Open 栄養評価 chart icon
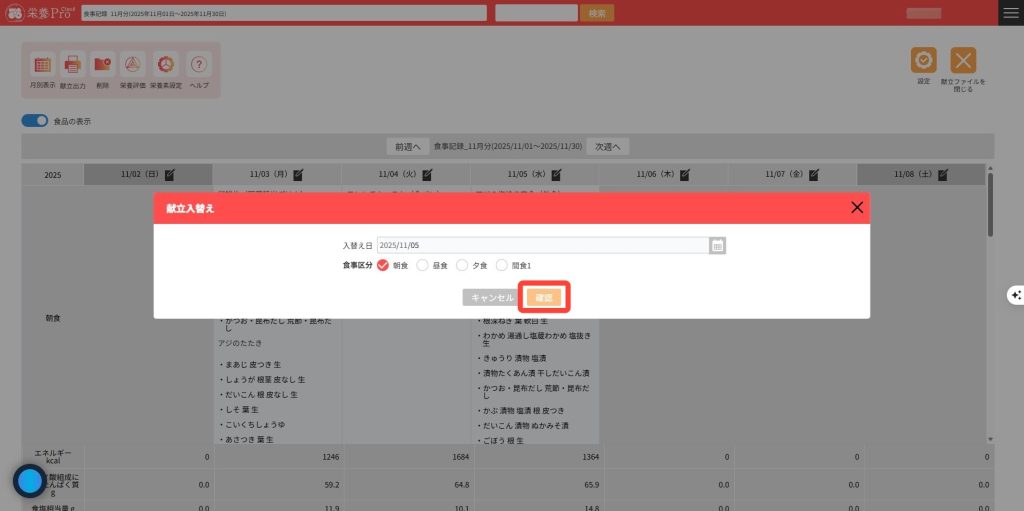The image size is (1024, 511). coord(132,65)
